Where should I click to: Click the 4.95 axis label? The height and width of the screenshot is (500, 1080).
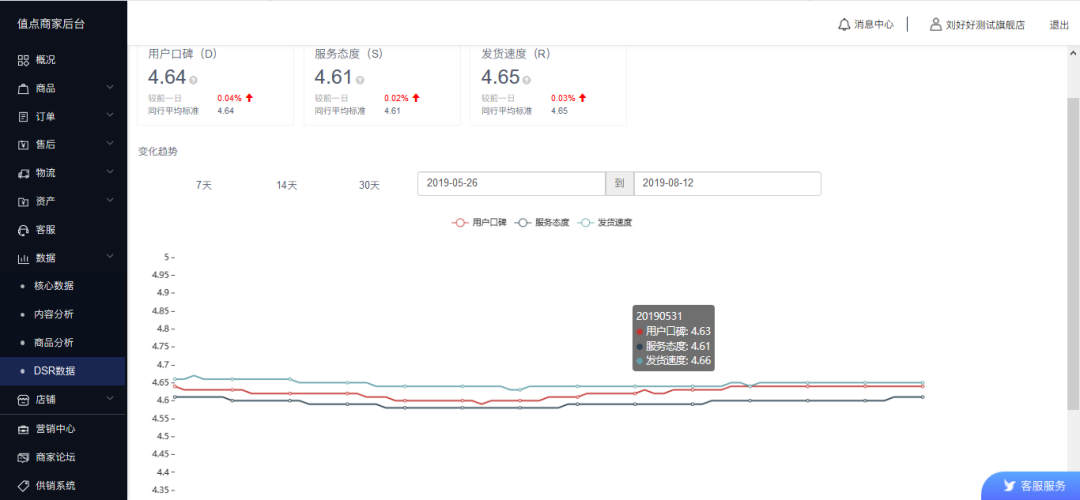[x=159, y=275]
